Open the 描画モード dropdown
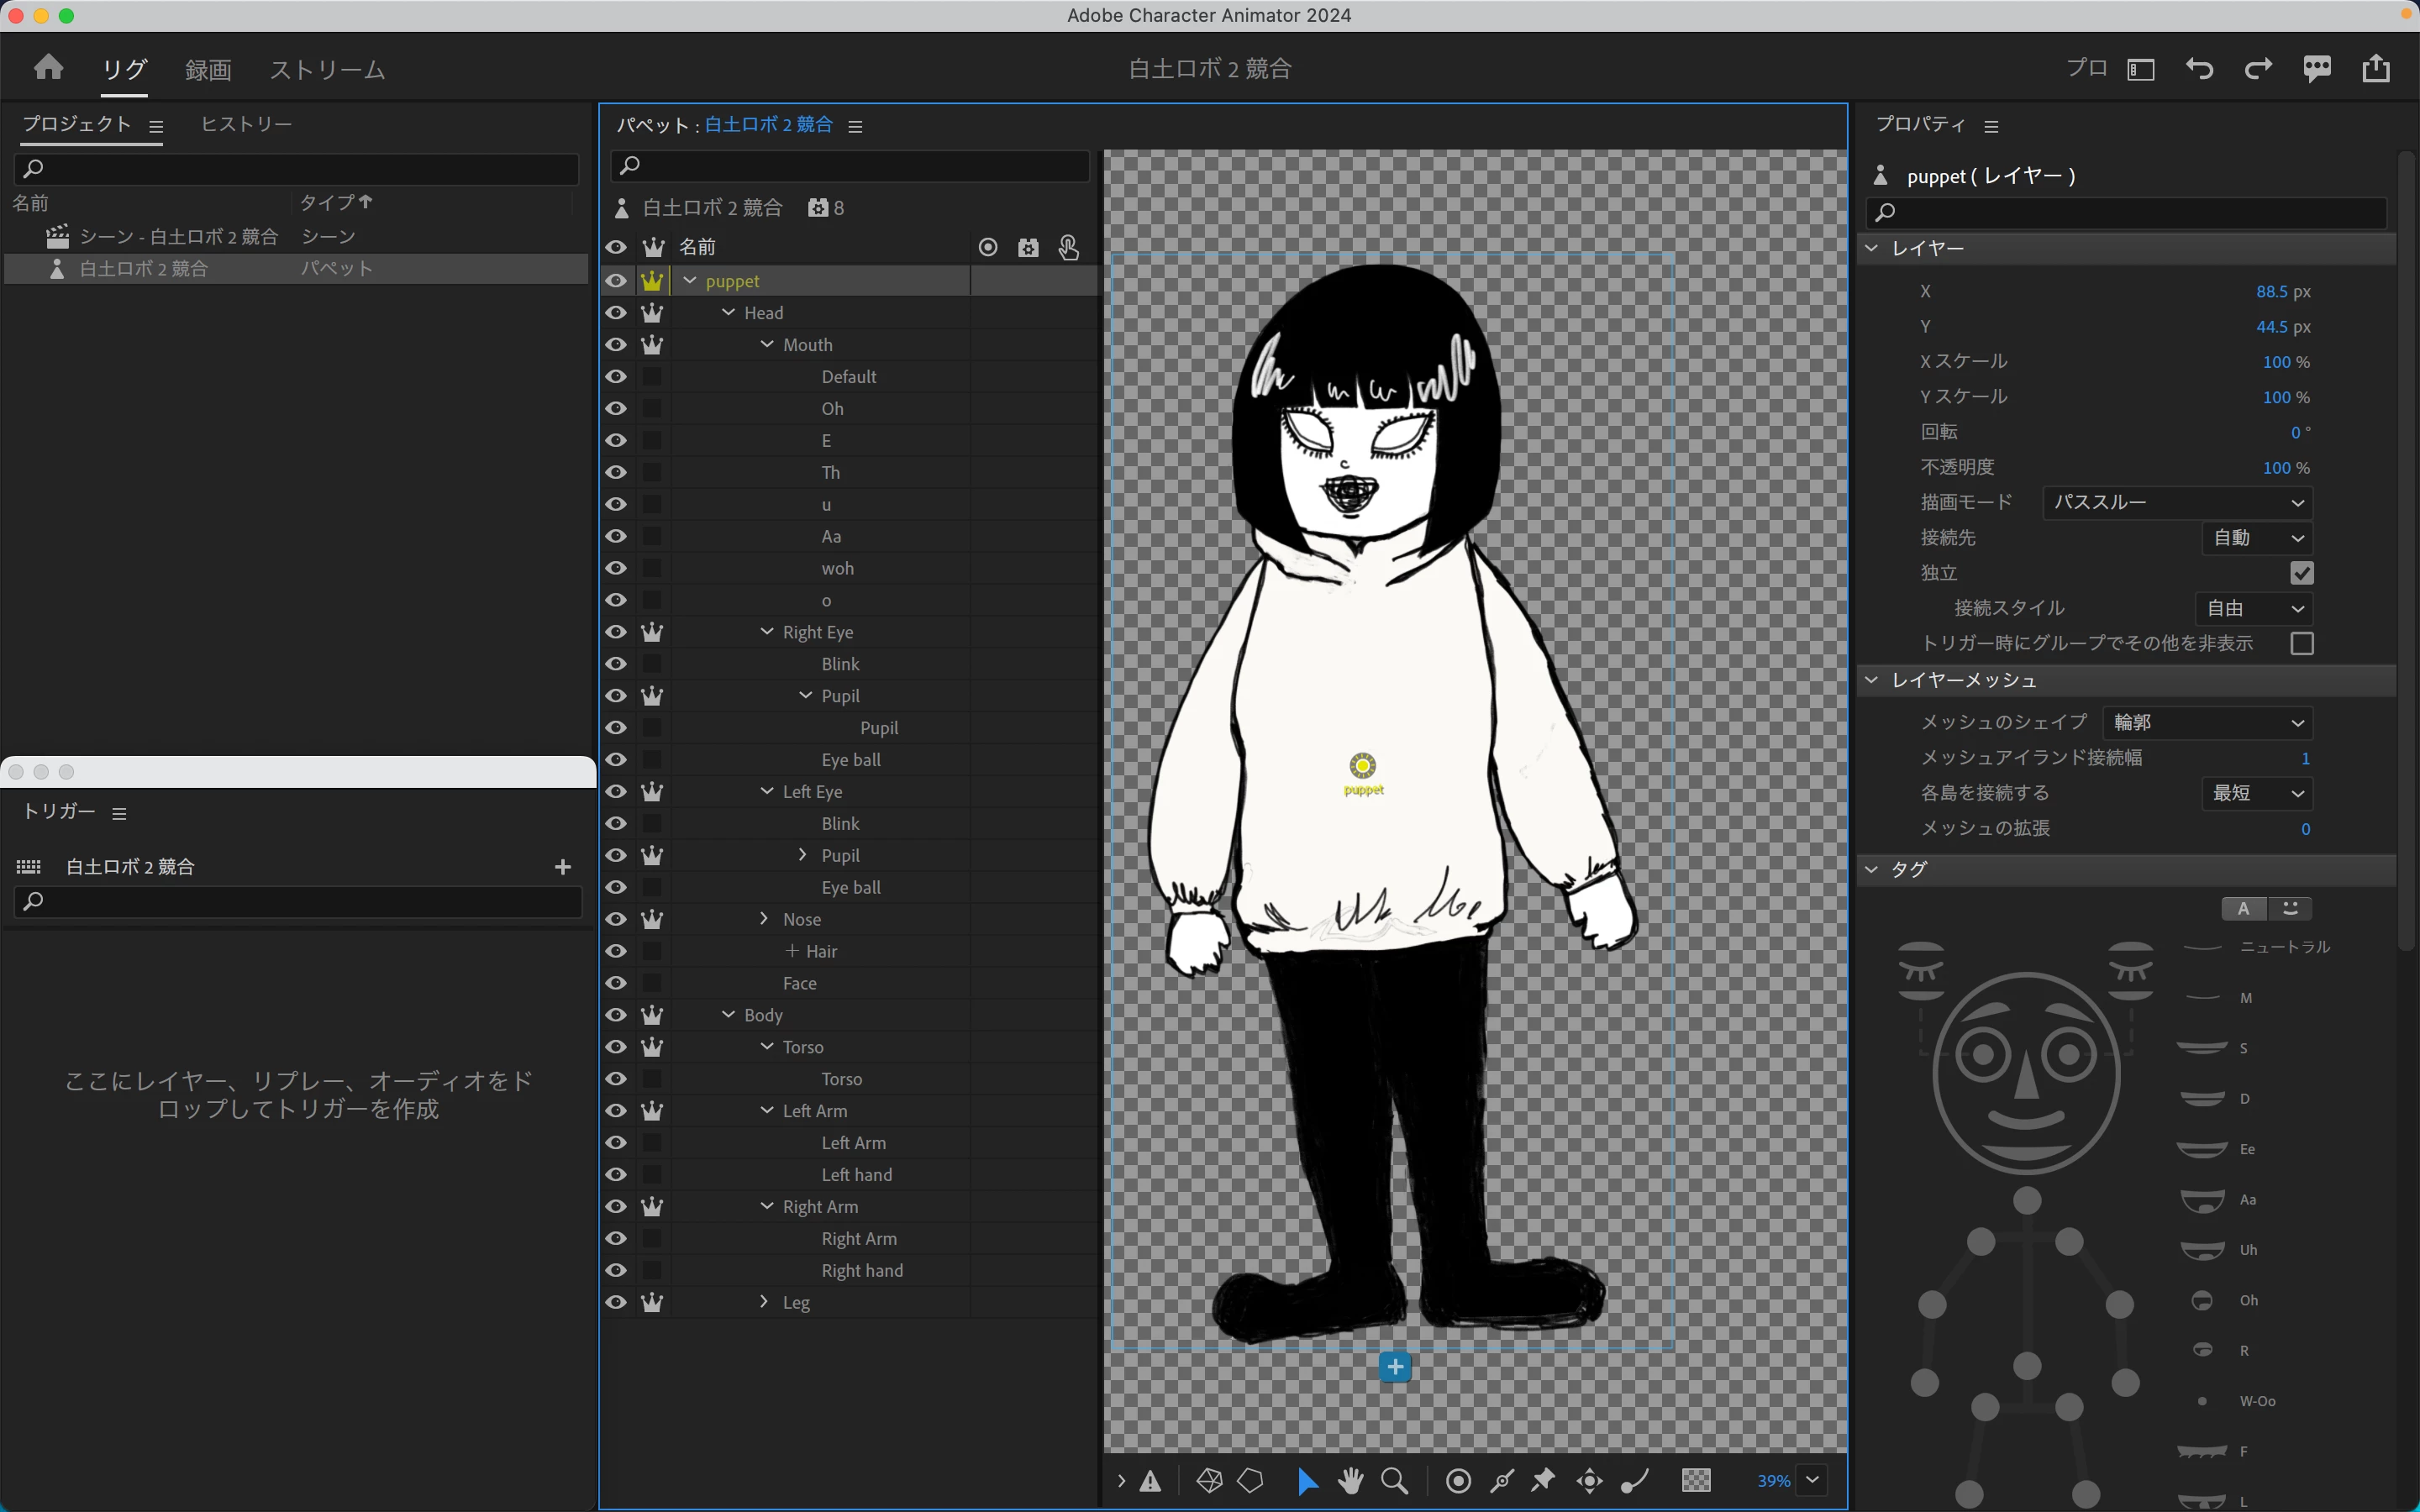The height and width of the screenshot is (1512, 2420). pyautogui.click(x=2177, y=502)
